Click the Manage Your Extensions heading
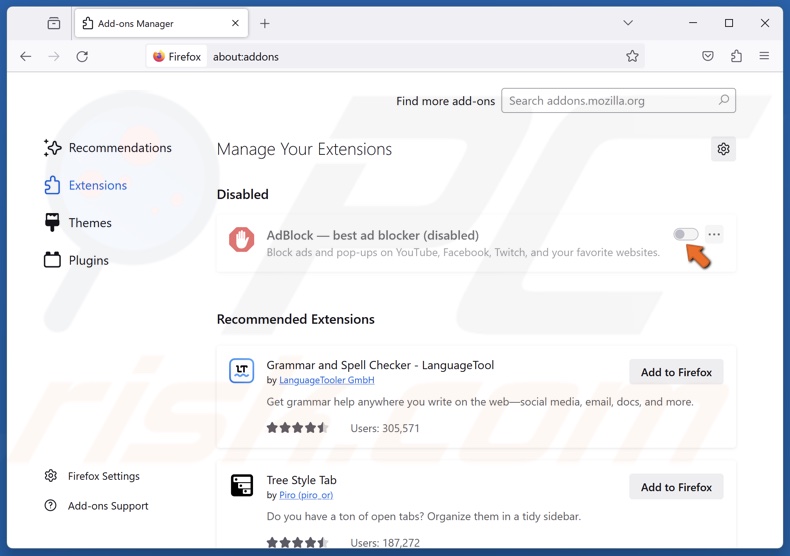This screenshot has height=556, width=790. 304,149
